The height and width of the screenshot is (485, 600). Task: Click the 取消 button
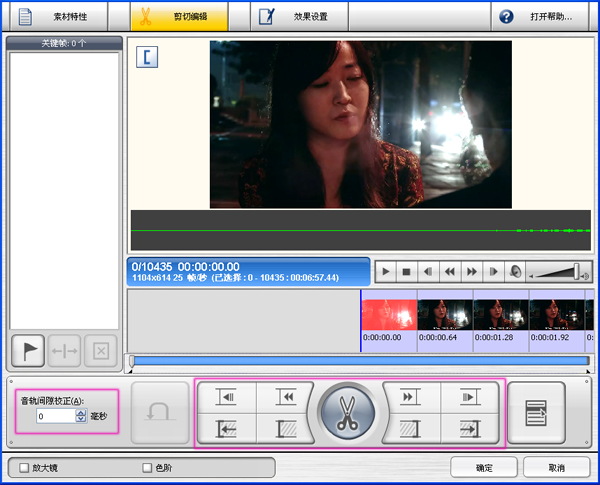[556, 467]
